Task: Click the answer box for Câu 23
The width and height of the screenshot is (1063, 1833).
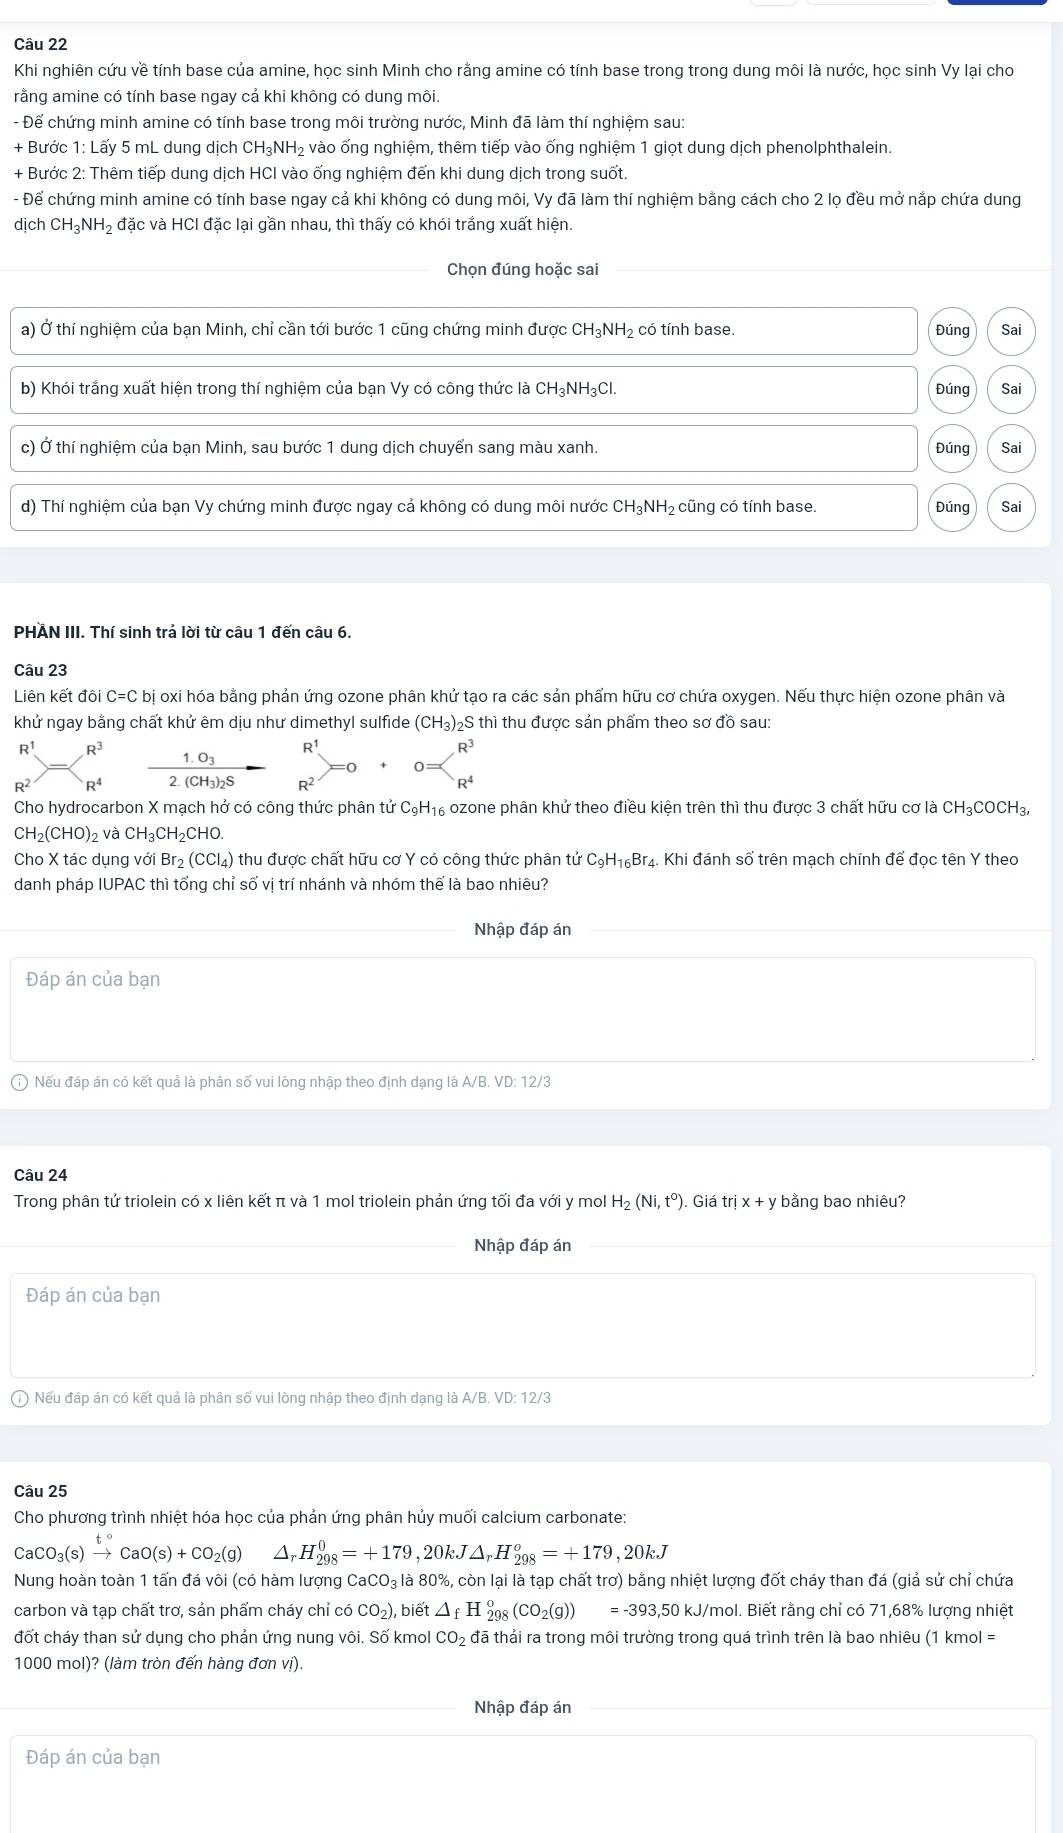Action: 523,1009
